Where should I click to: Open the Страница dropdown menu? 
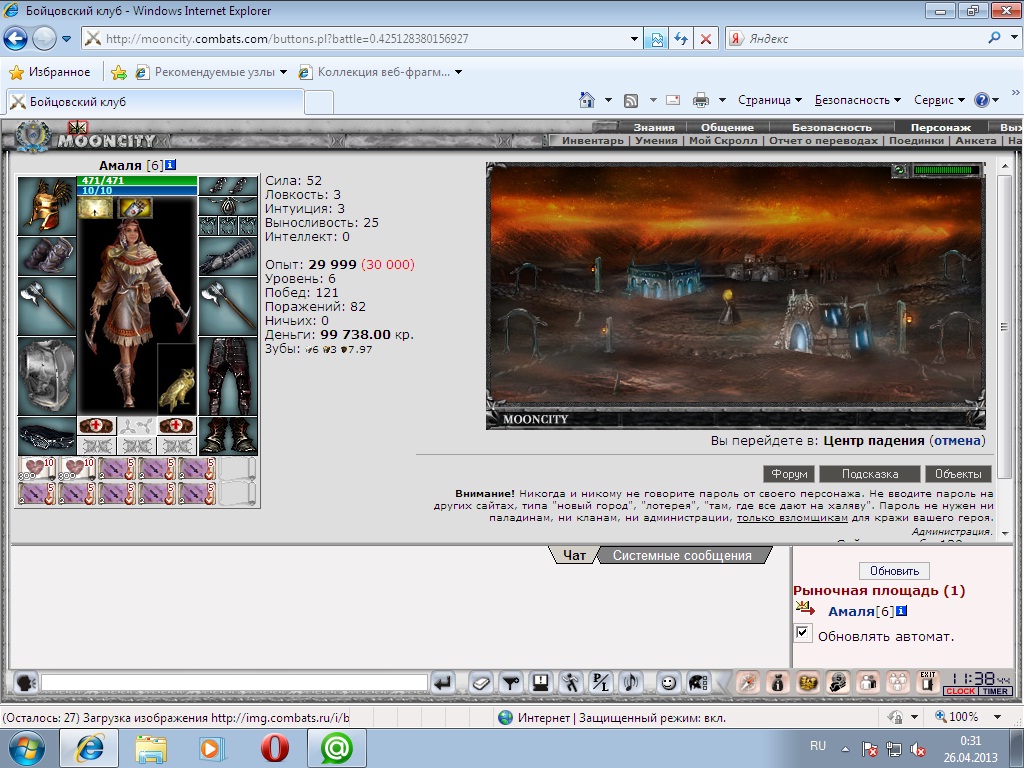769,100
